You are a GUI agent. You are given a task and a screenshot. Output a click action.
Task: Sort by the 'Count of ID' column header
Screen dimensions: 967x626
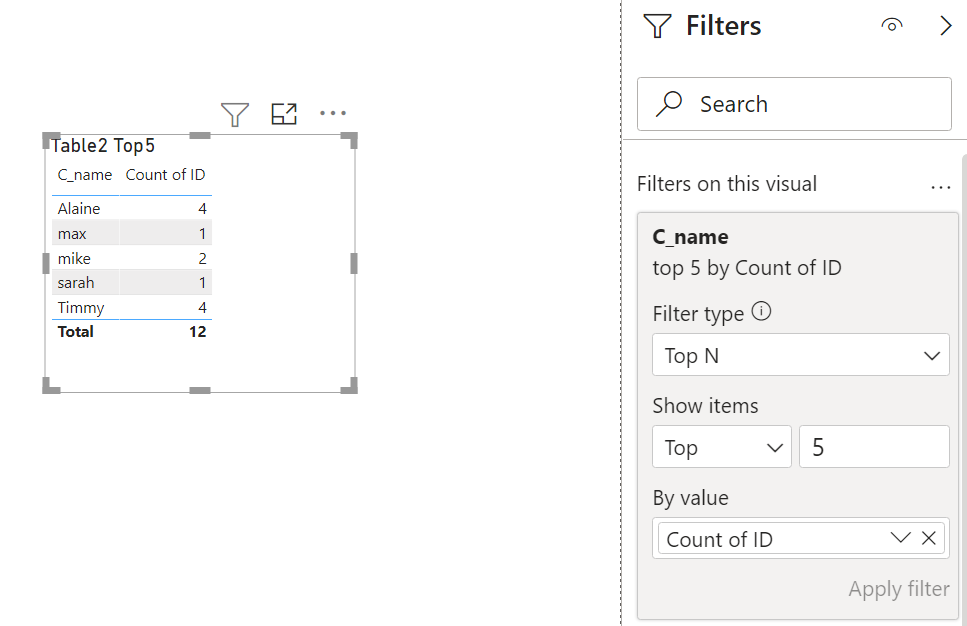[x=165, y=175]
